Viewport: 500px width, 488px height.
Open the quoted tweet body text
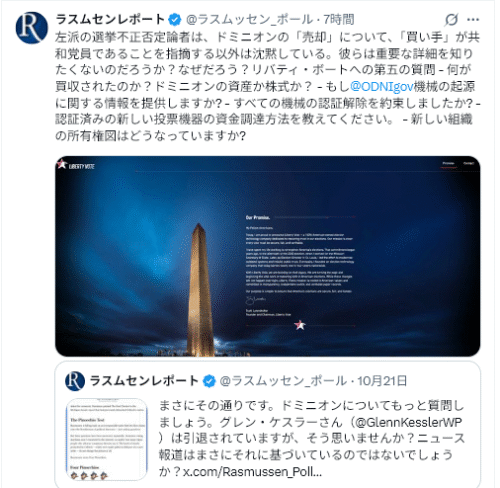312,439
